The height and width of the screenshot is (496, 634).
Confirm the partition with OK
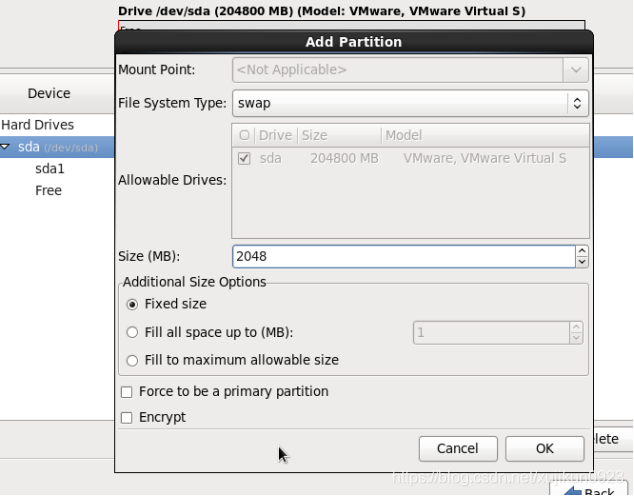point(545,449)
